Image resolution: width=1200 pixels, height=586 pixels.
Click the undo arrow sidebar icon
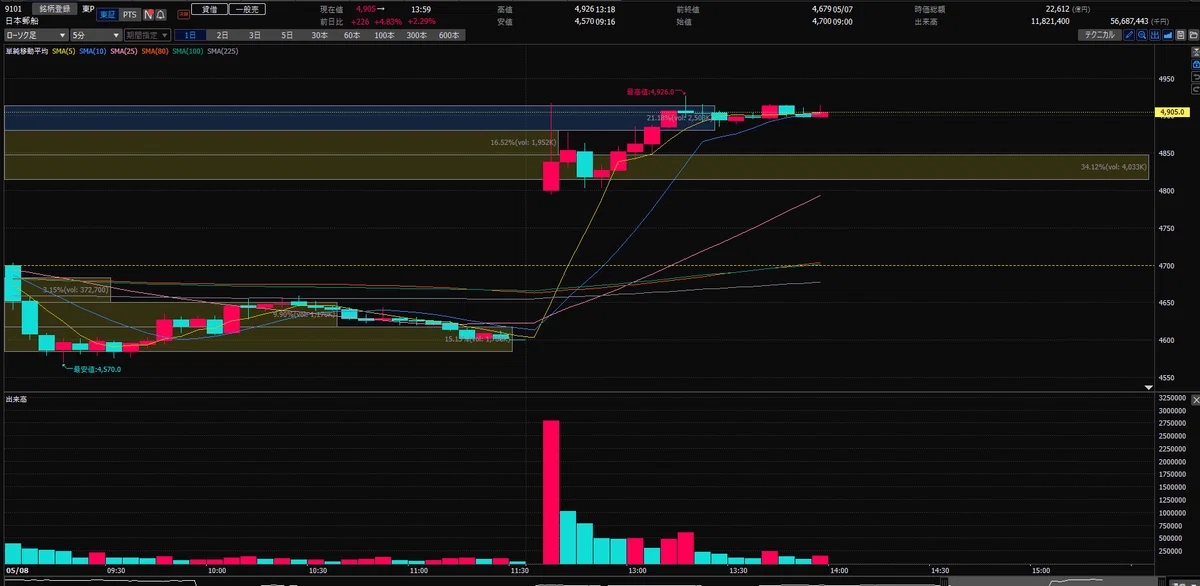[x=1194, y=79]
